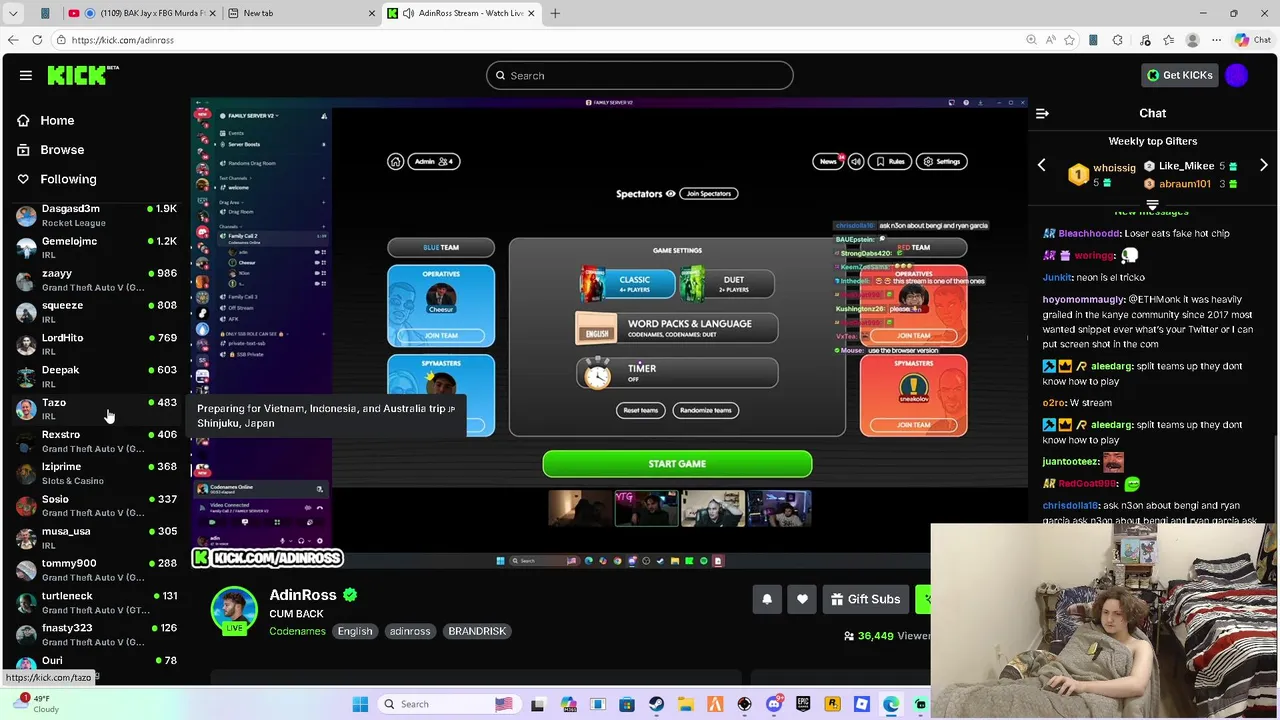Open Rexstro channel in sidebar
Image resolution: width=1280 pixels, height=720 pixels.
(95, 441)
